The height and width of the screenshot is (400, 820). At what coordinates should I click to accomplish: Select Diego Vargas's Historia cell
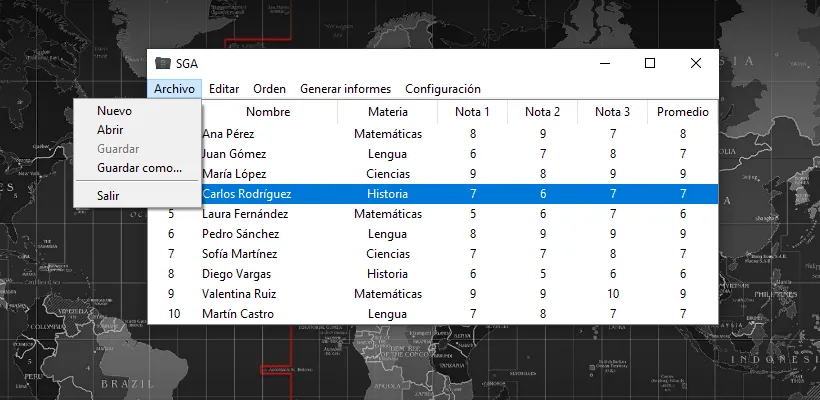tap(387, 274)
